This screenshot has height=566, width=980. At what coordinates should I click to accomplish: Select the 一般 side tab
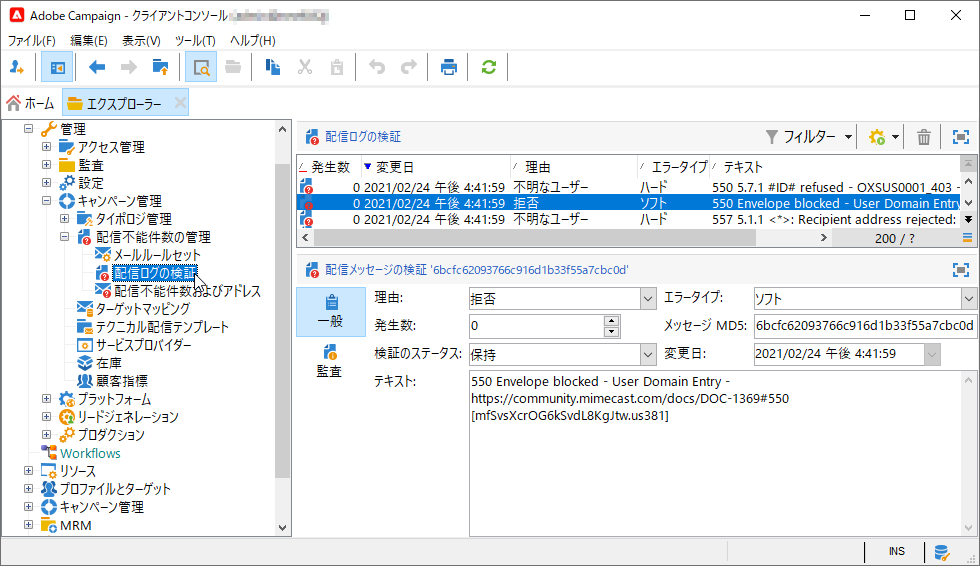(330, 312)
